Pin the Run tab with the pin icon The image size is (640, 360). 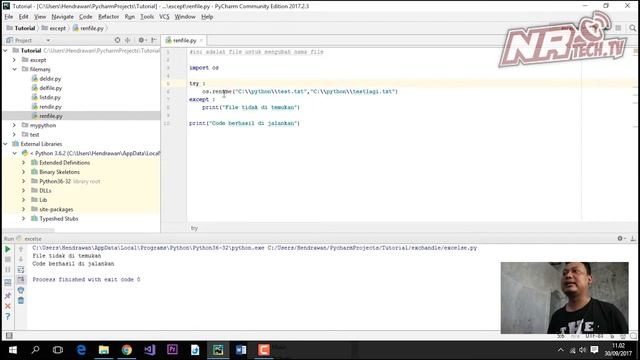tap(8, 295)
